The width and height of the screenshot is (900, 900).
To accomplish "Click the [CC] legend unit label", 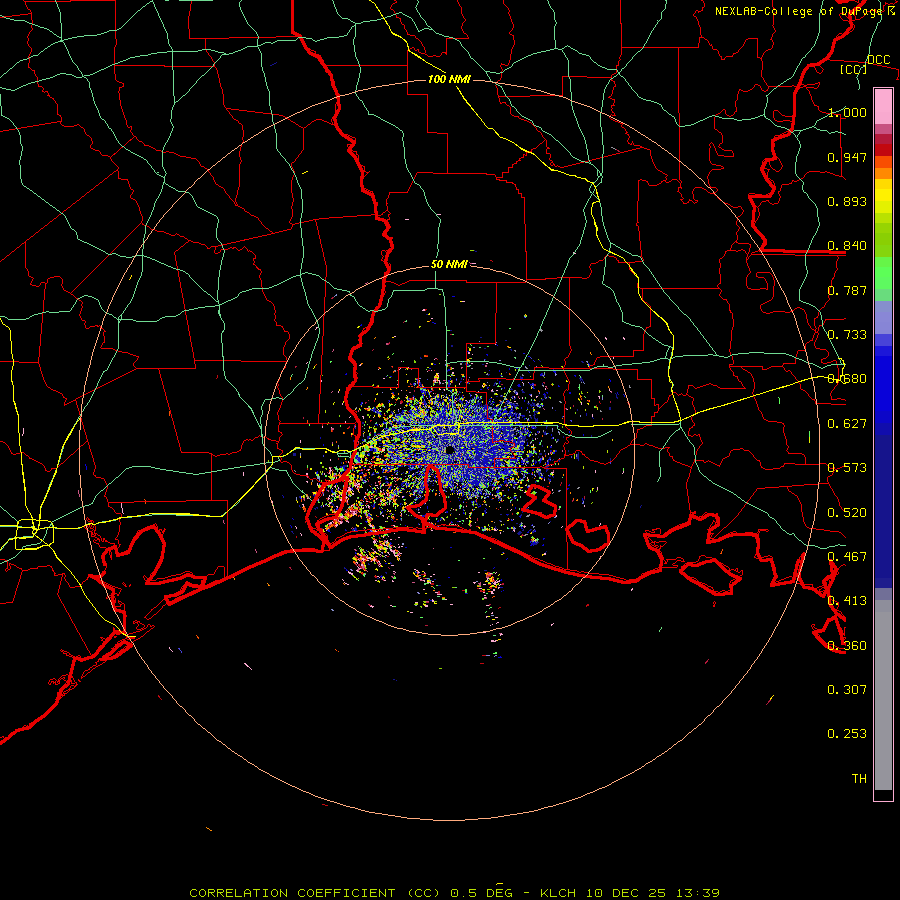I will click(853, 69).
